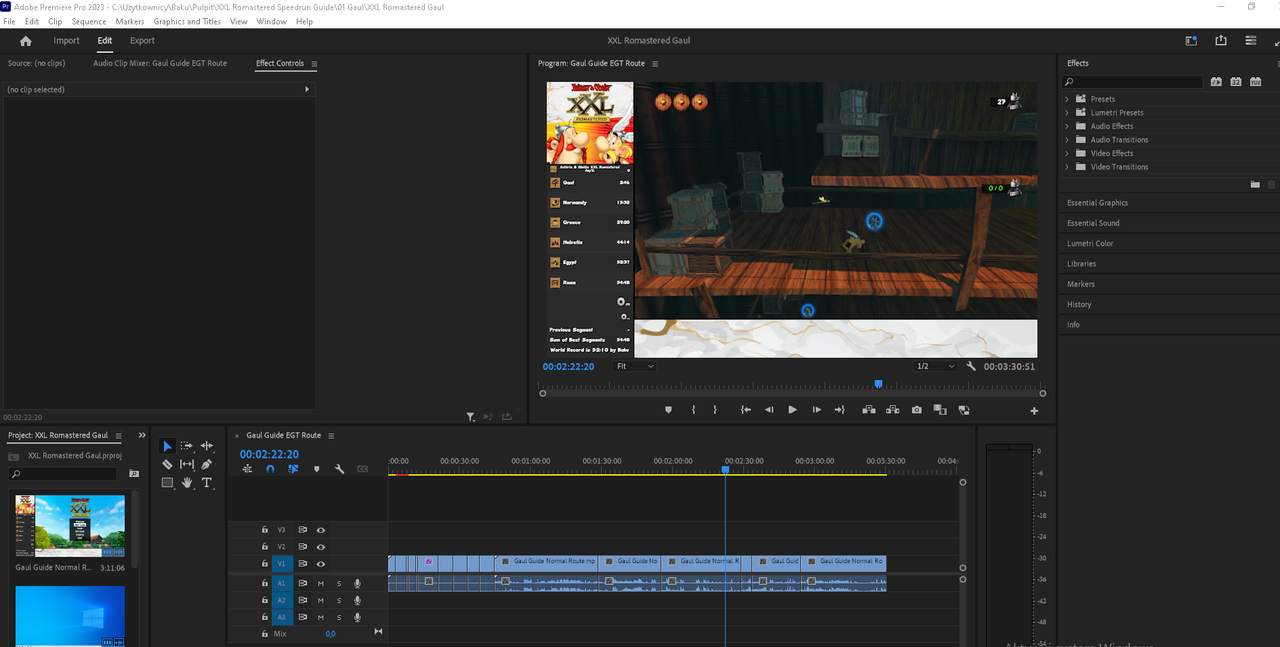Toggle V3 track output eye
The width and height of the screenshot is (1280, 647).
(321, 530)
